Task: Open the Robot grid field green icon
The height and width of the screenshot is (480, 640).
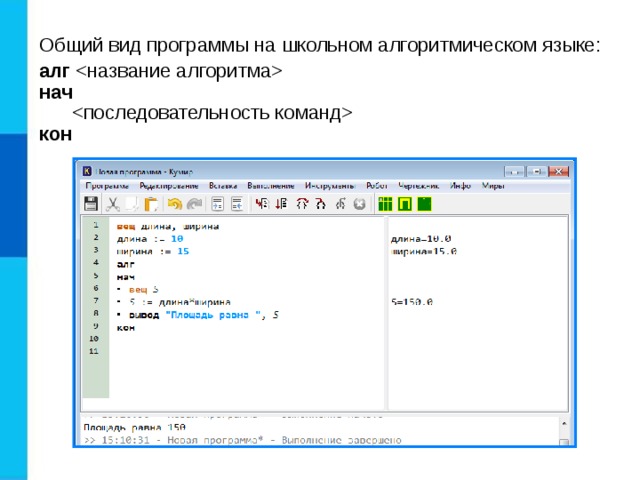Action: [385, 204]
